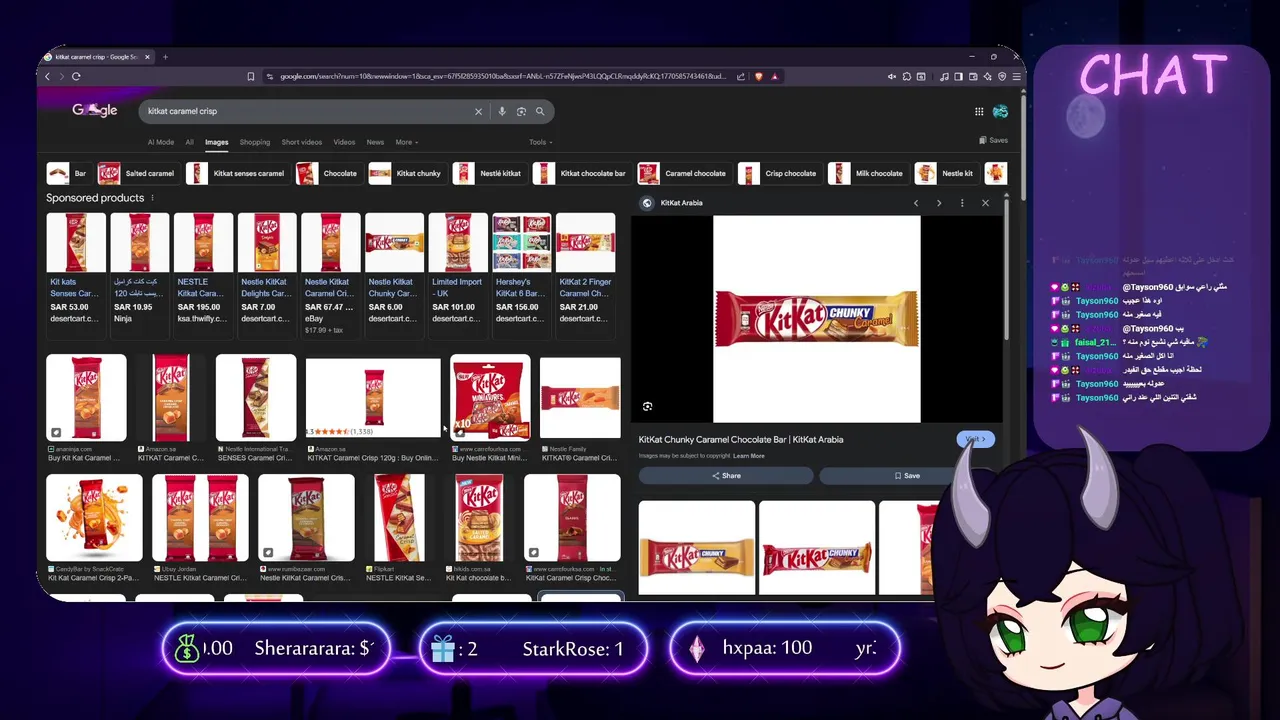Viewport: 1280px width, 720px height.
Task: Filter by the Kitkat chocolate bar chip
Action: coord(581,173)
